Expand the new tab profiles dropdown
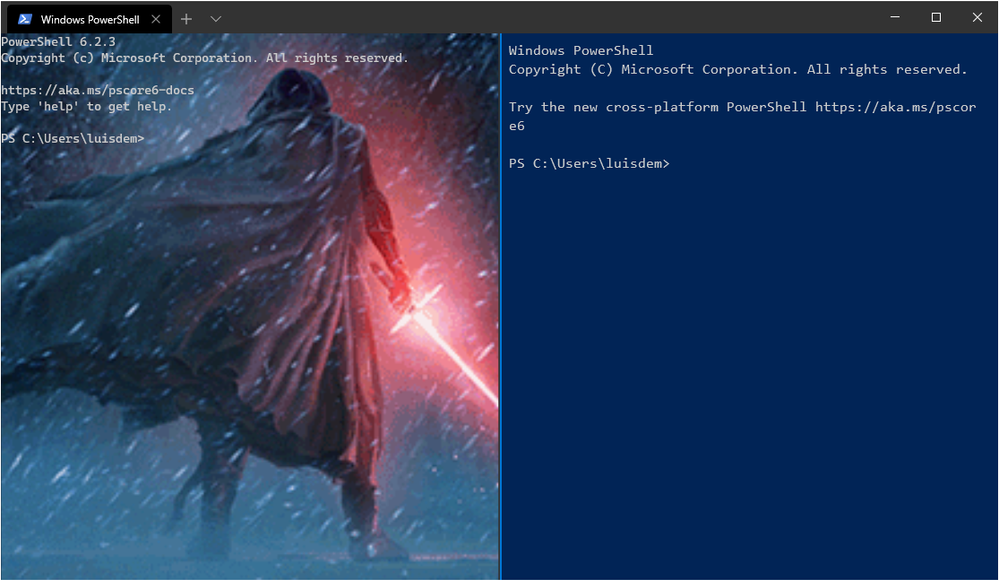The width and height of the screenshot is (999, 581). (216, 19)
